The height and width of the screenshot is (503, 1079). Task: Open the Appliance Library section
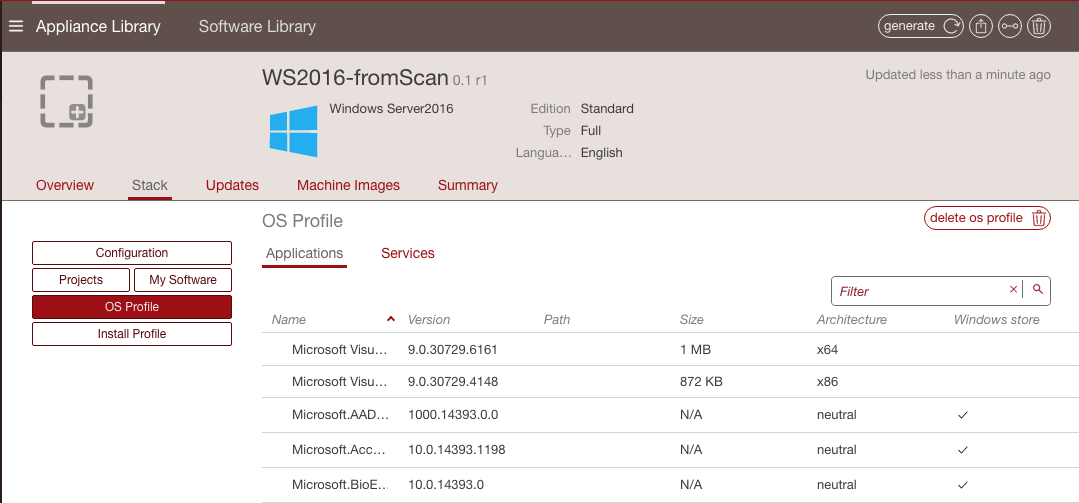[x=98, y=27]
